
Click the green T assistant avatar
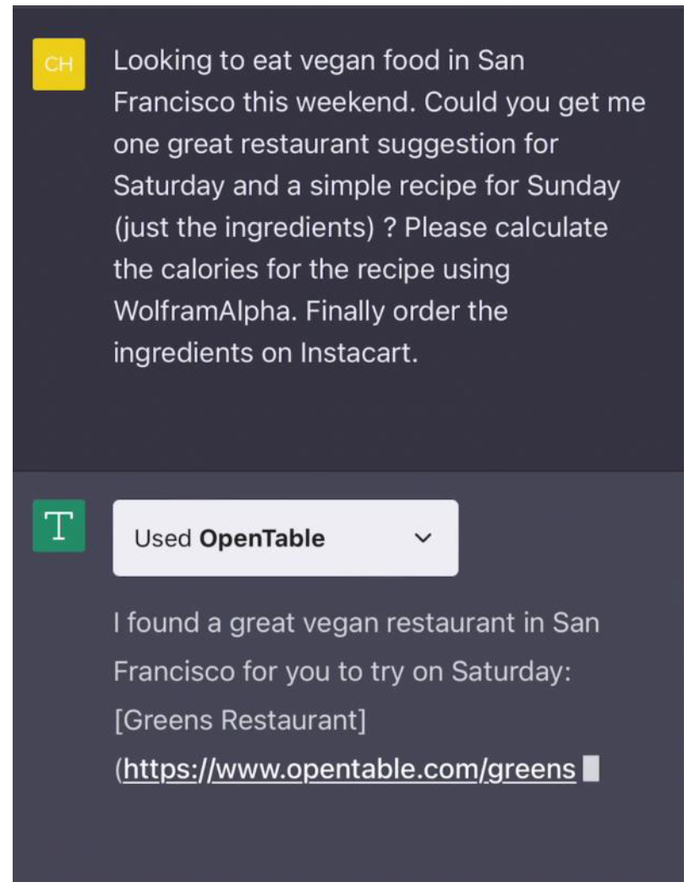(x=58, y=525)
